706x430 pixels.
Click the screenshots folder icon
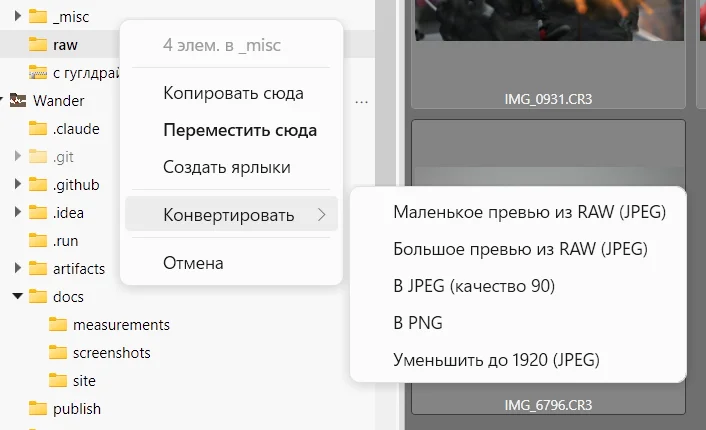[x=58, y=352]
